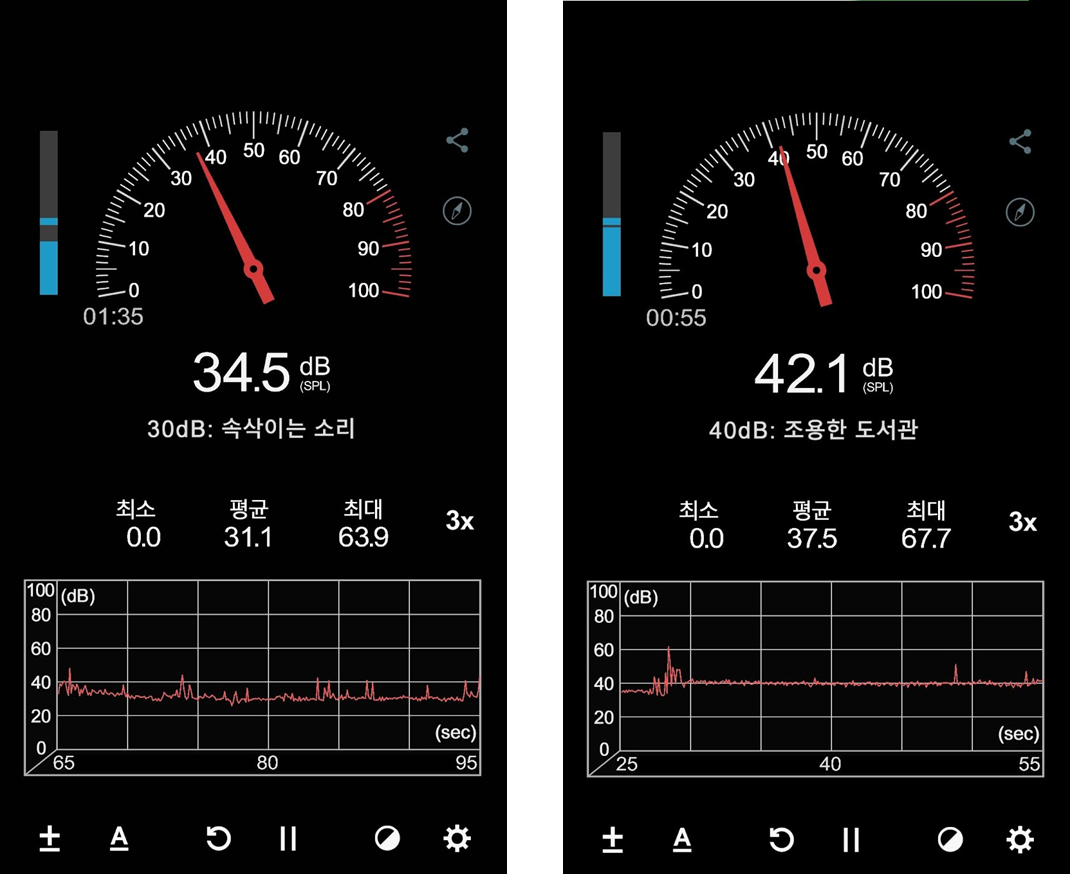Tap underlined A icon in the 34.5 dB screen
Screen dimensions: 1070x874
pyautogui.click(x=119, y=838)
